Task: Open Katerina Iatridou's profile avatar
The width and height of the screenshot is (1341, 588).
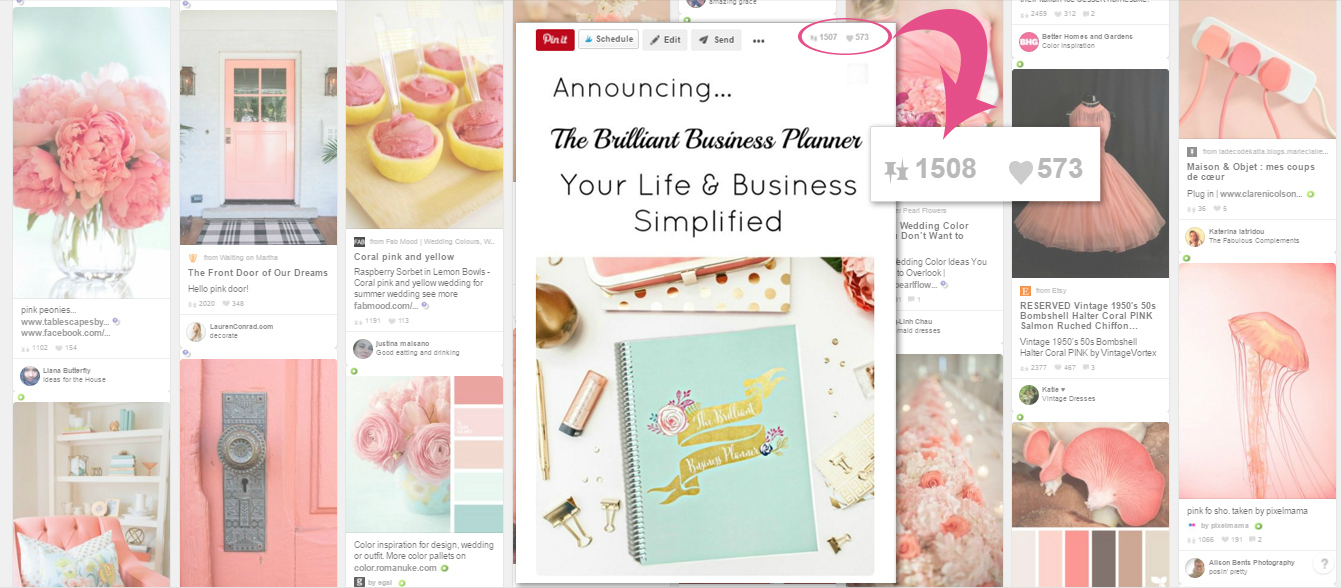Action: point(1195,237)
